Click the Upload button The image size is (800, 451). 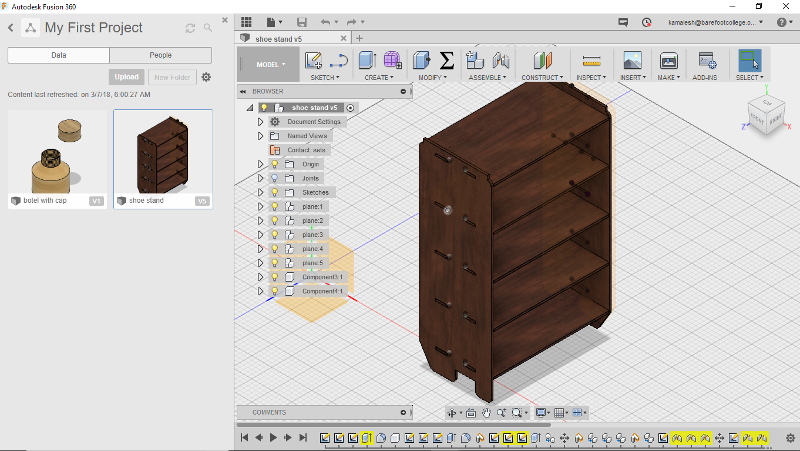point(127,77)
